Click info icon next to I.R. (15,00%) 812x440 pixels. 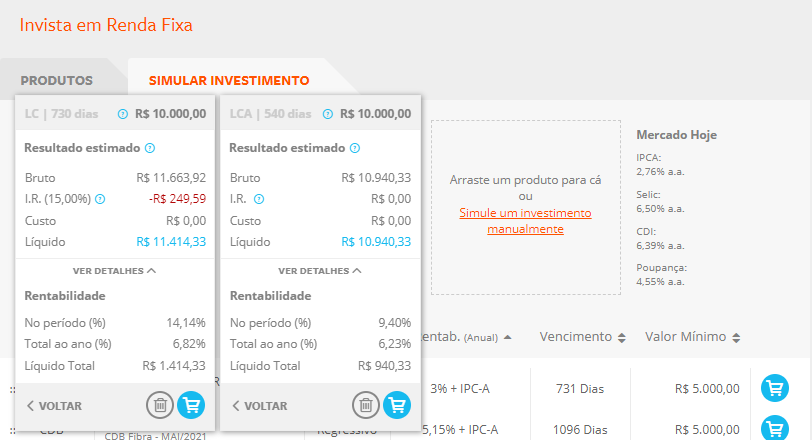click(x=100, y=199)
